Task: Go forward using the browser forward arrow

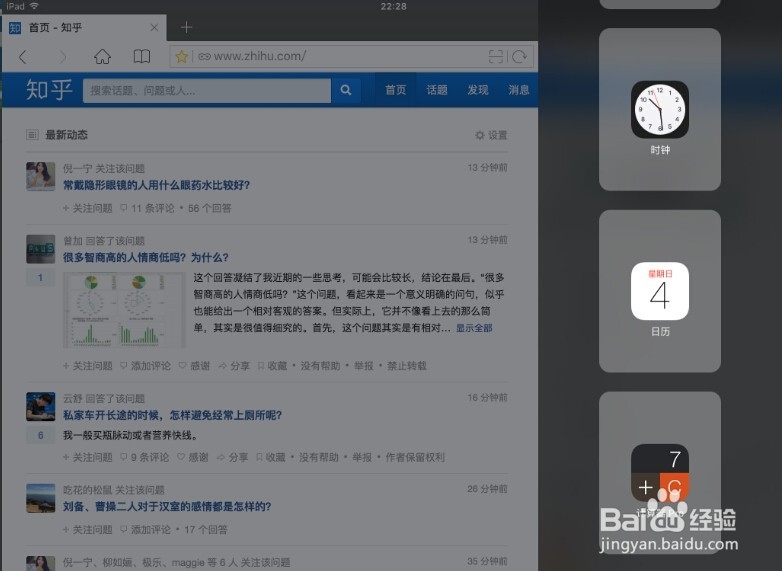Action: [62, 57]
